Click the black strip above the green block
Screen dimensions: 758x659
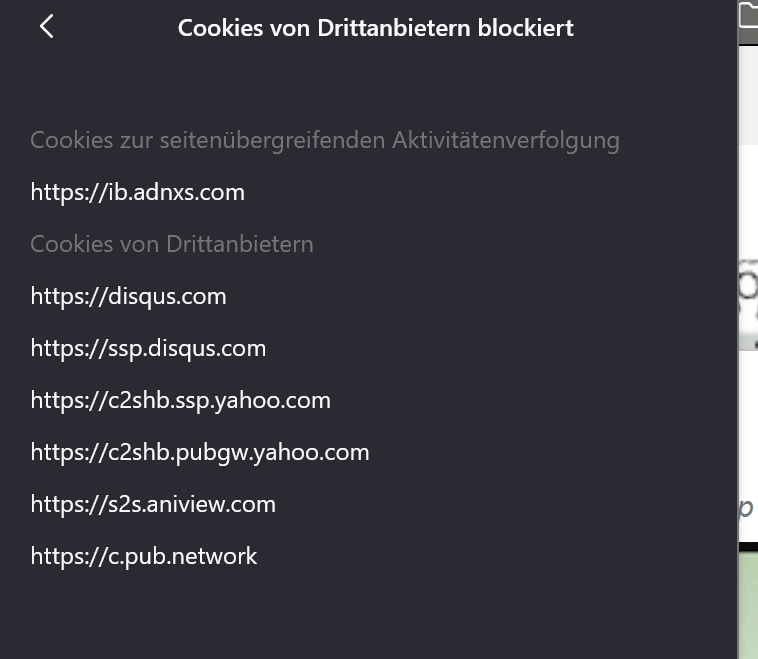tap(748, 547)
